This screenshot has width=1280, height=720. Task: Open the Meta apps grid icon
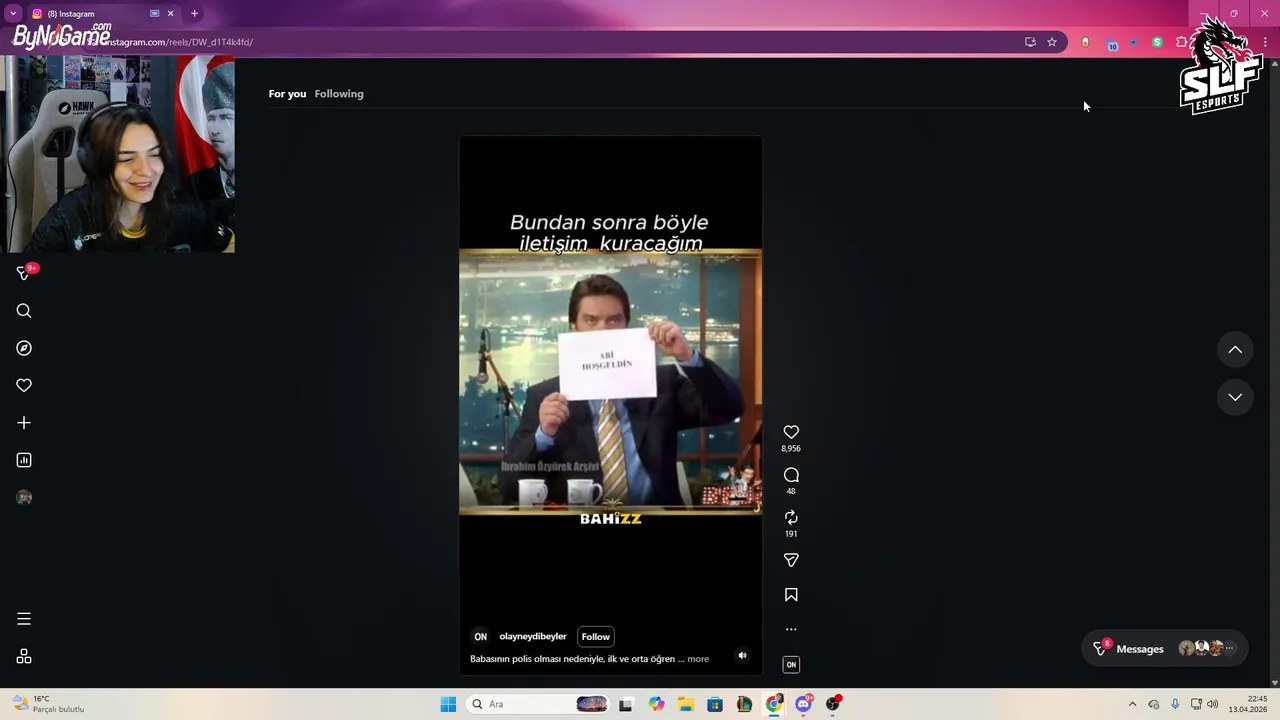click(x=24, y=656)
